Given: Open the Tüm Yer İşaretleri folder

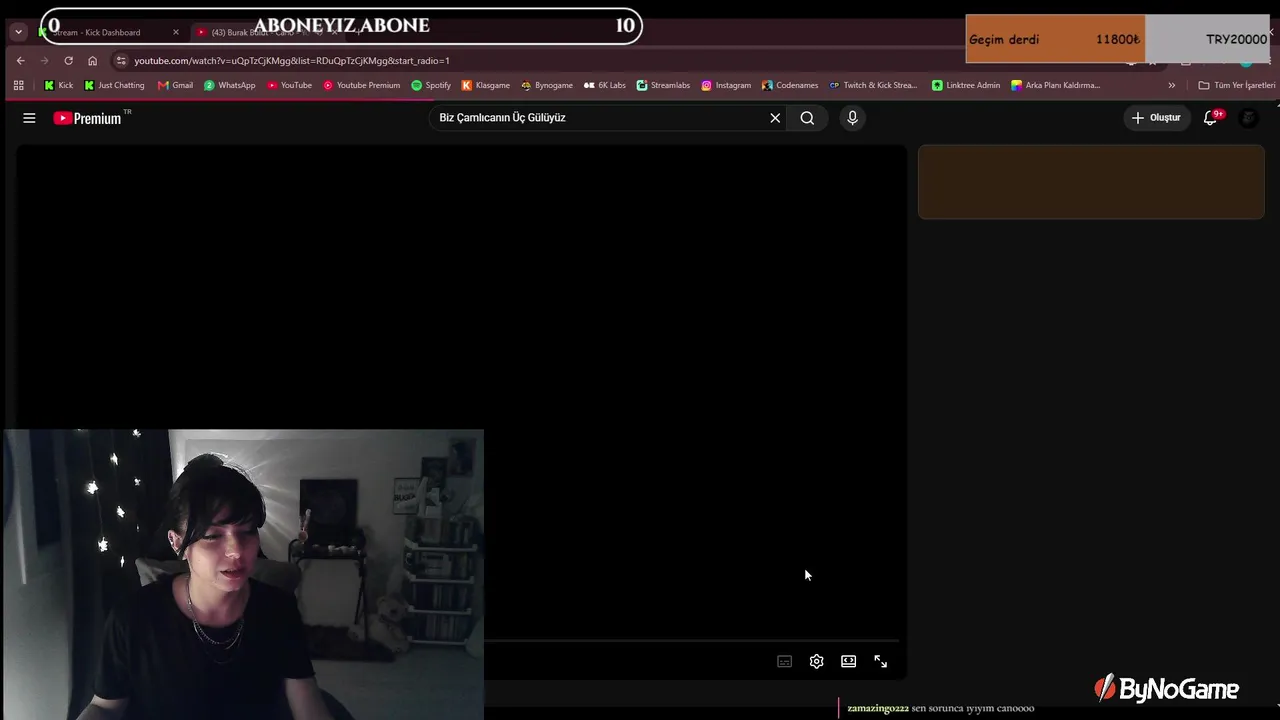Looking at the screenshot, I should pyautogui.click(x=1237, y=85).
